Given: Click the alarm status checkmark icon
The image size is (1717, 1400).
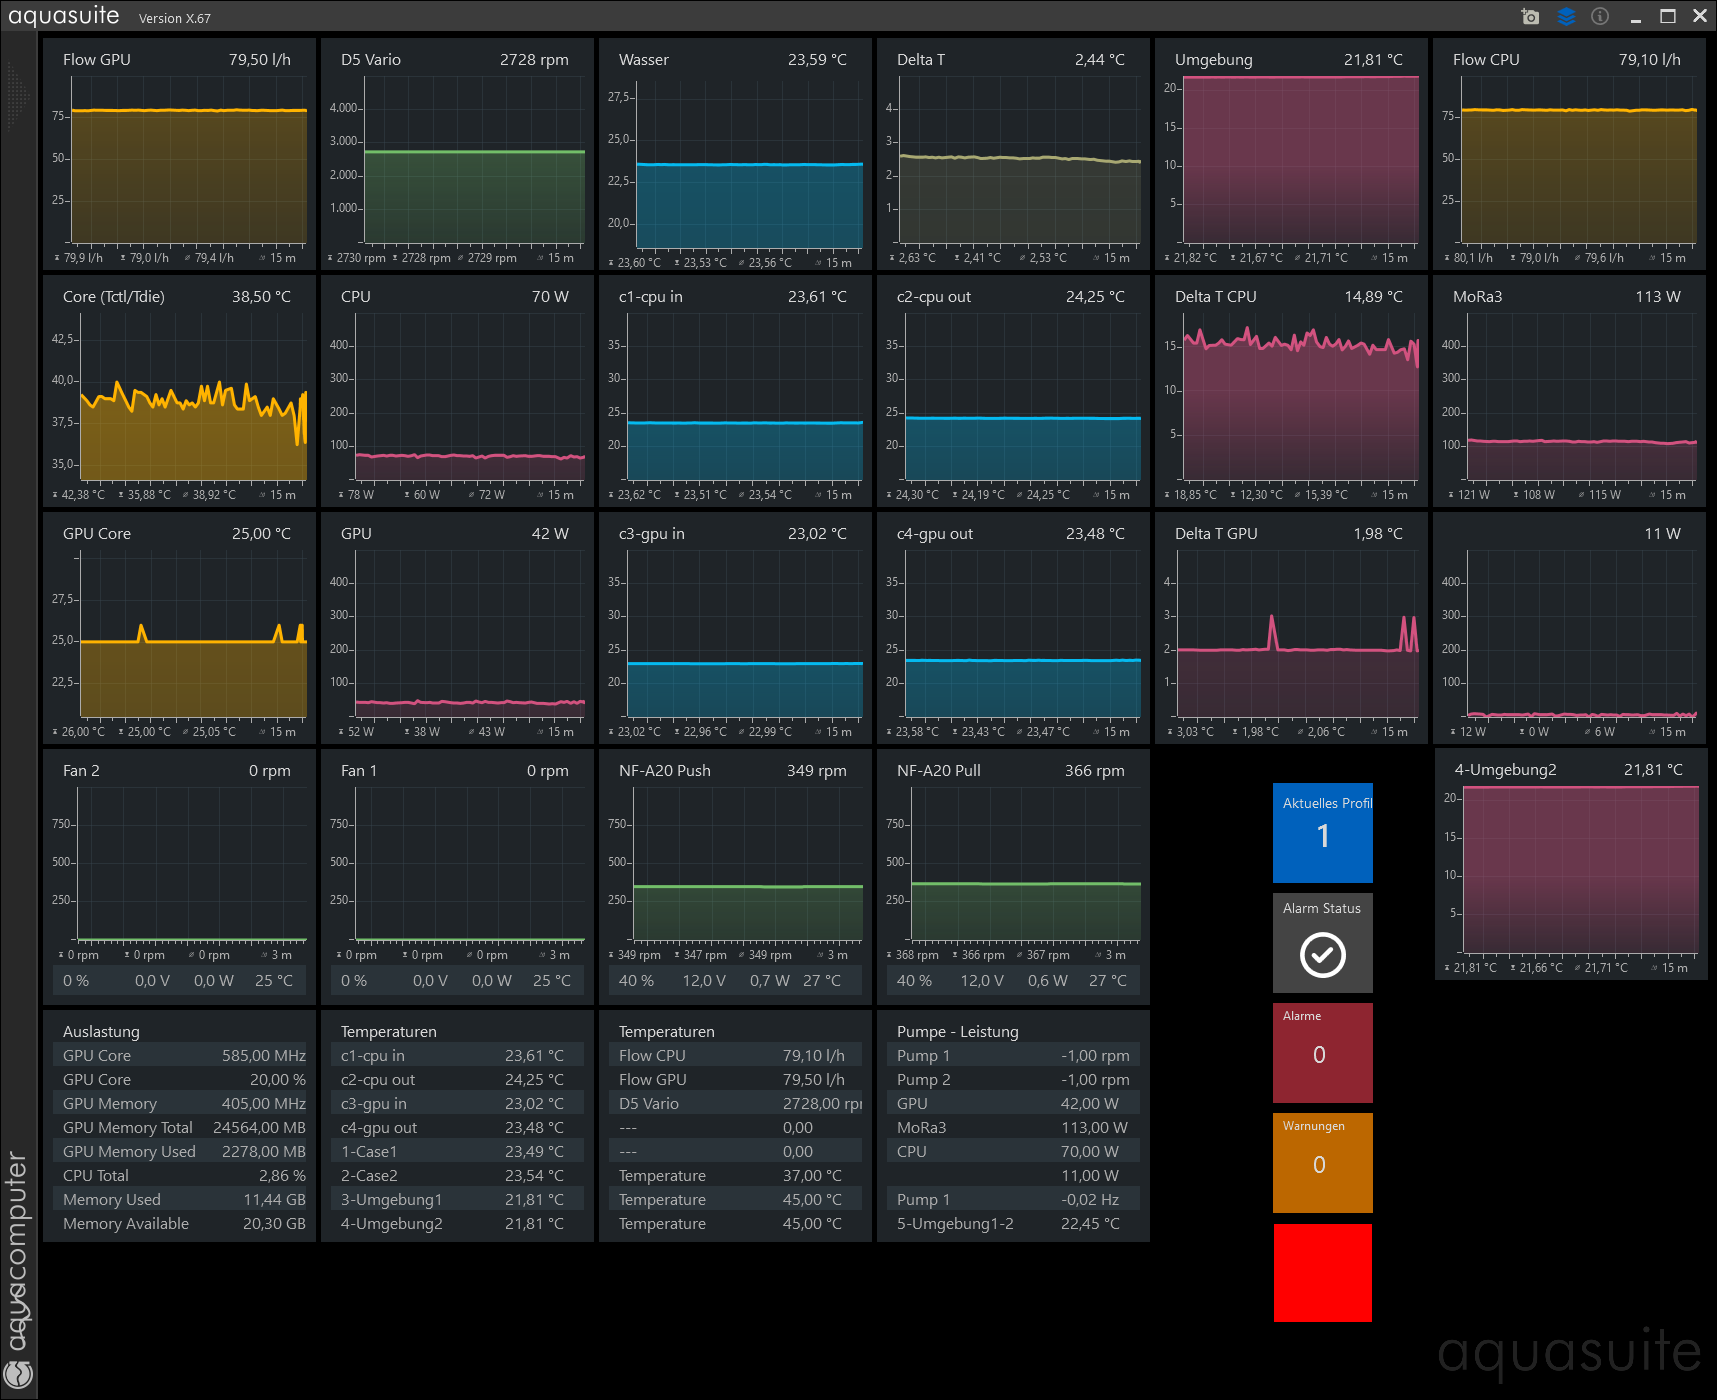Looking at the screenshot, I should click(x=1322, y=954).
